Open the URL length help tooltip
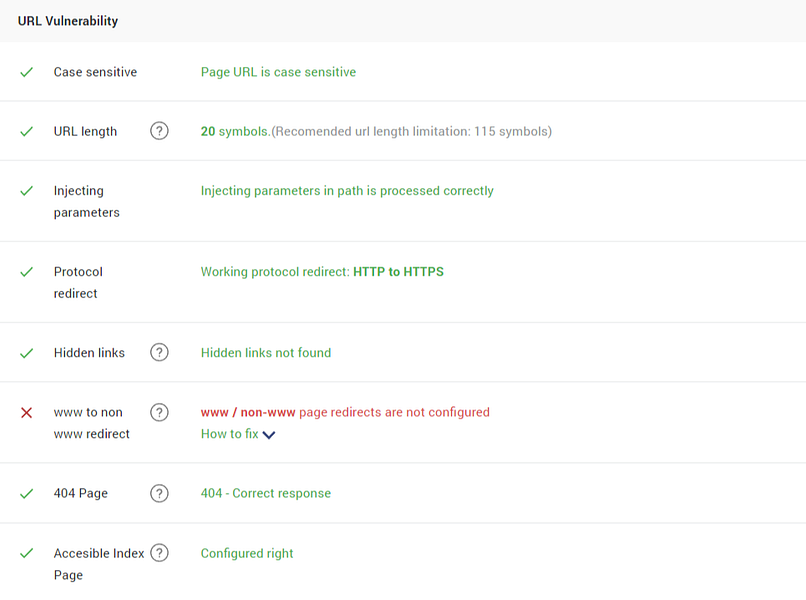Screen dimensions: 806x600 pyautogui.click(x=159, y=130)
